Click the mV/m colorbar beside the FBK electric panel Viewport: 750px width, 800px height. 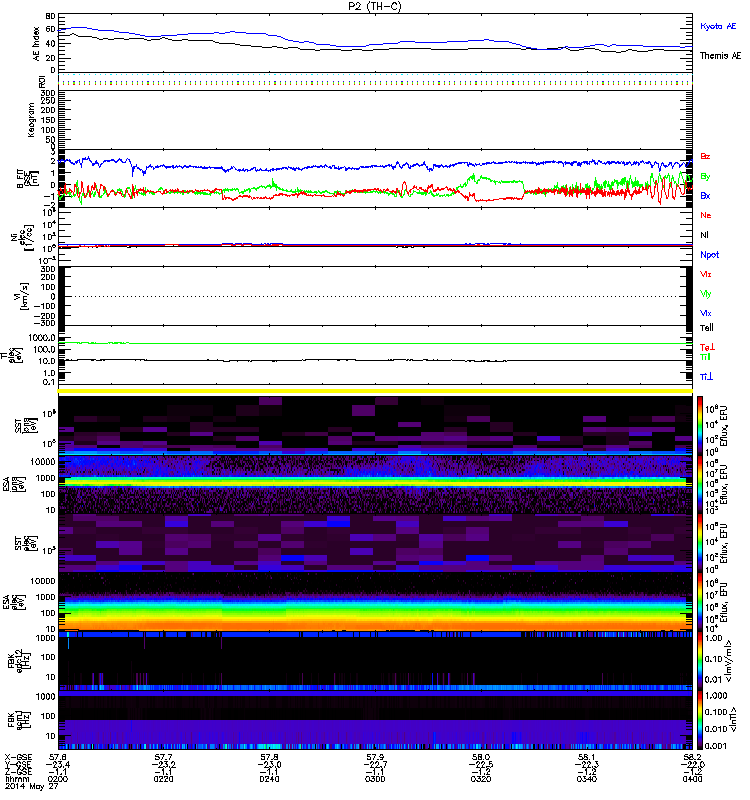[700, 661]
